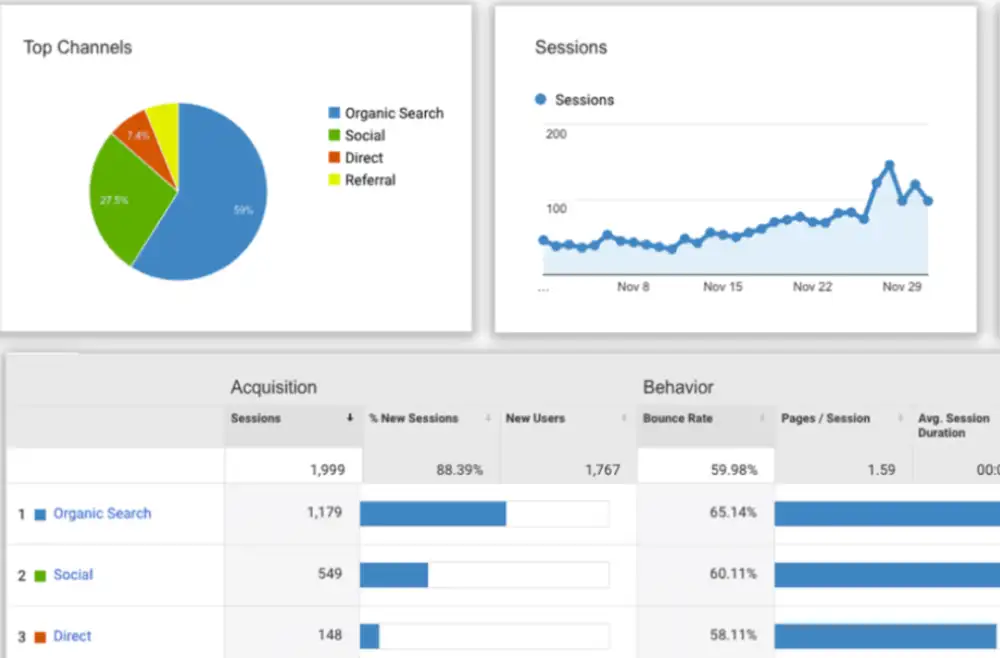Click the Nov 29 axis label
Screen dimensions: 1000x658
(x=902, y=287)
